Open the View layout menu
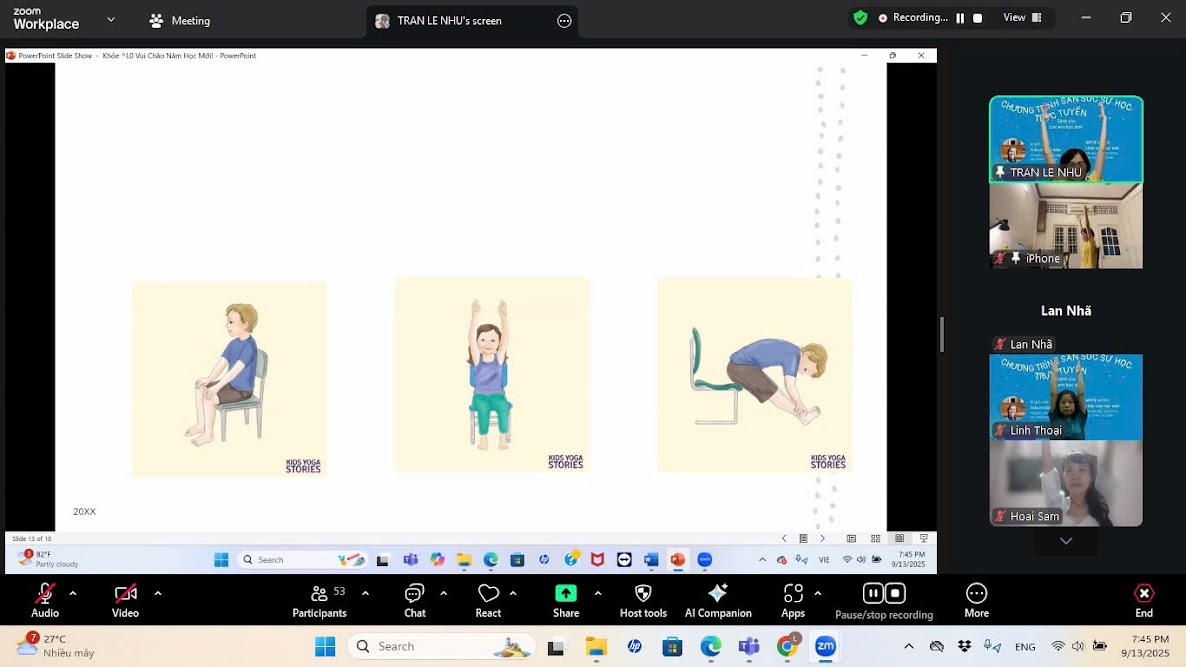 coord(1021,18)
